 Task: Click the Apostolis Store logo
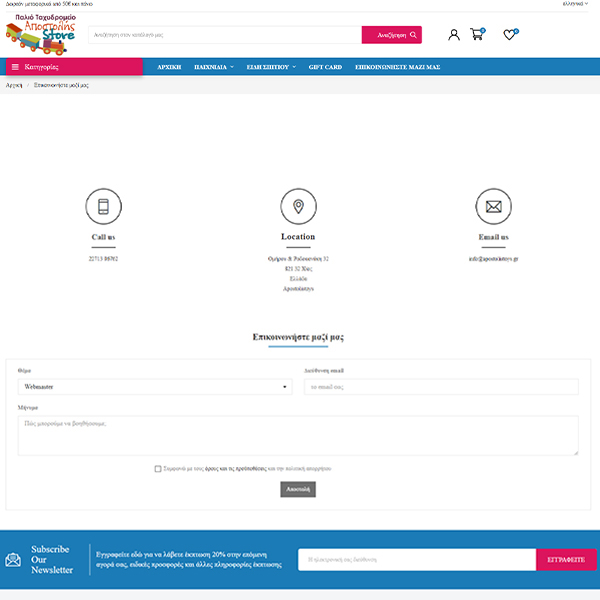pyautogui.click(x=41, y=34)
